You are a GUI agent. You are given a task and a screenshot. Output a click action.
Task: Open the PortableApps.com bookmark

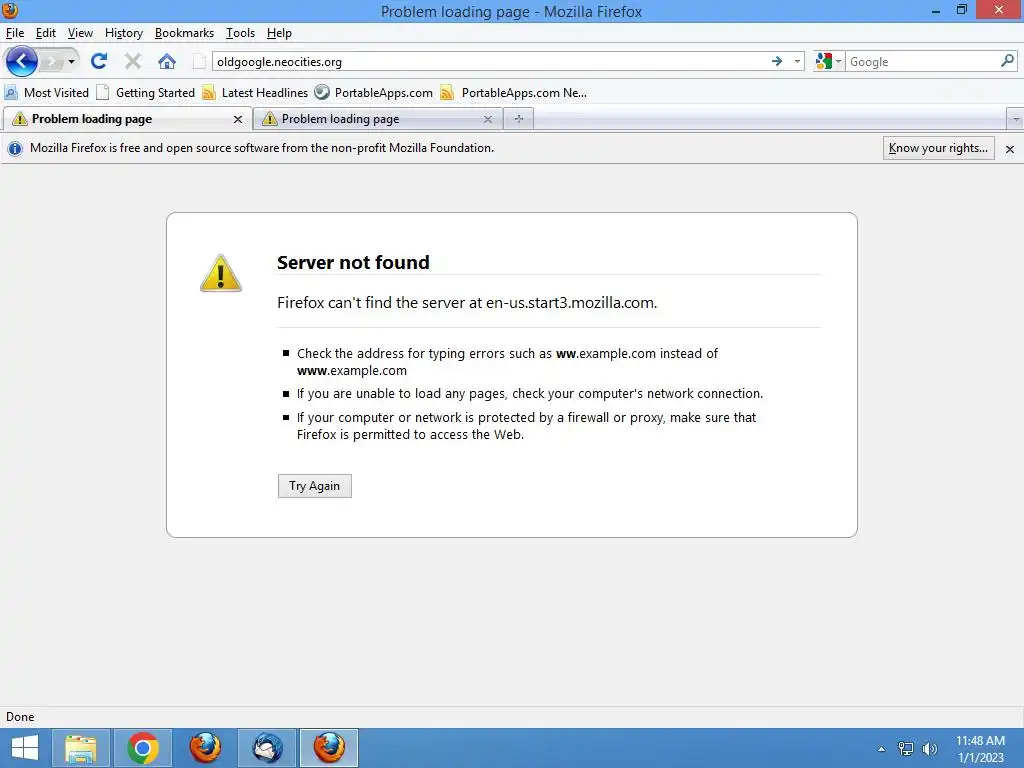click(374, 93)
